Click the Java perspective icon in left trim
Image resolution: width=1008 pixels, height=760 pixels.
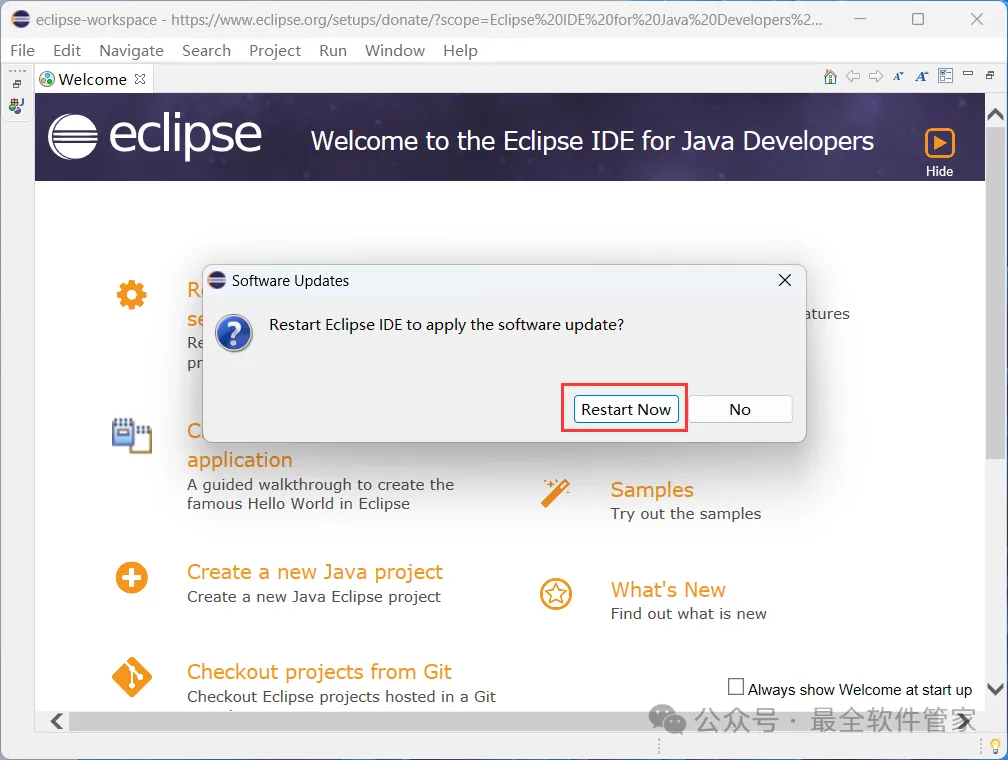(x=17, y=106)
